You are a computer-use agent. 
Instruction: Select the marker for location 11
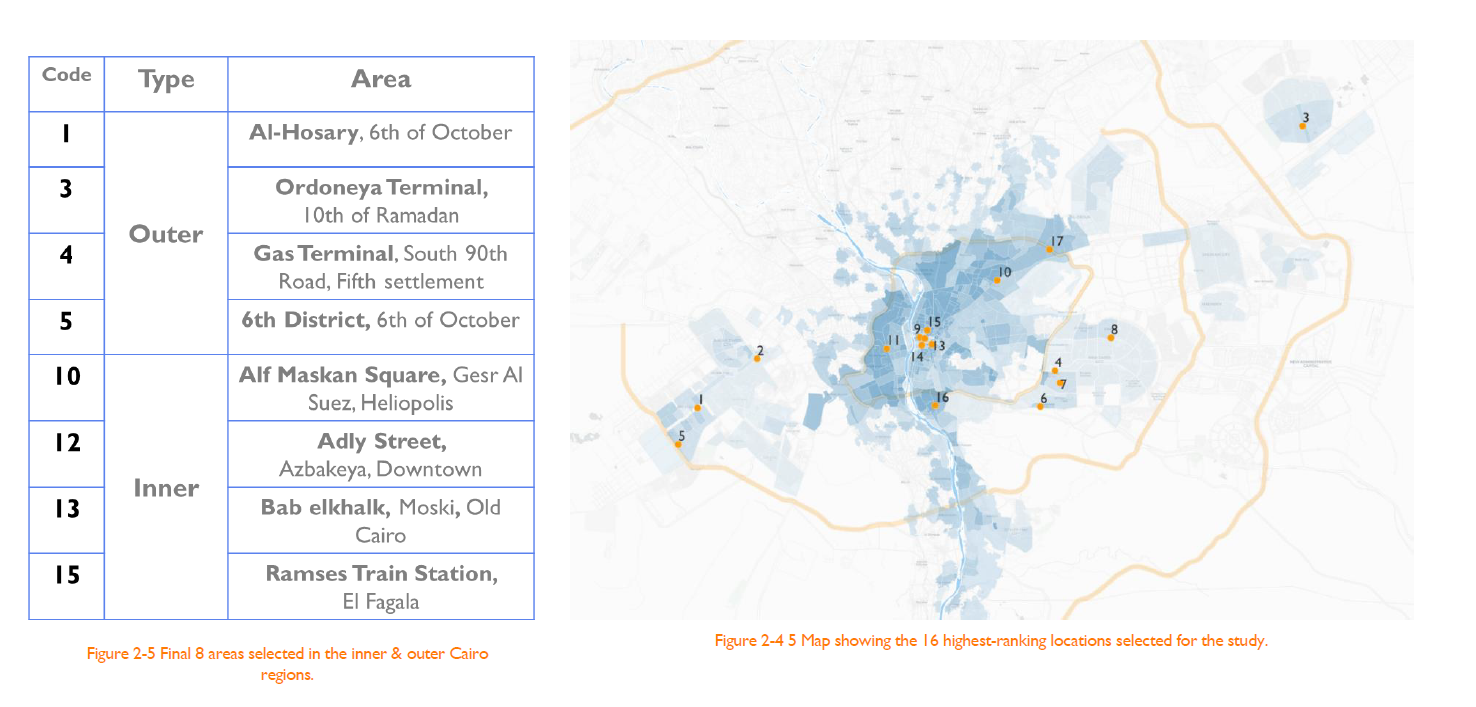point(886,348)
